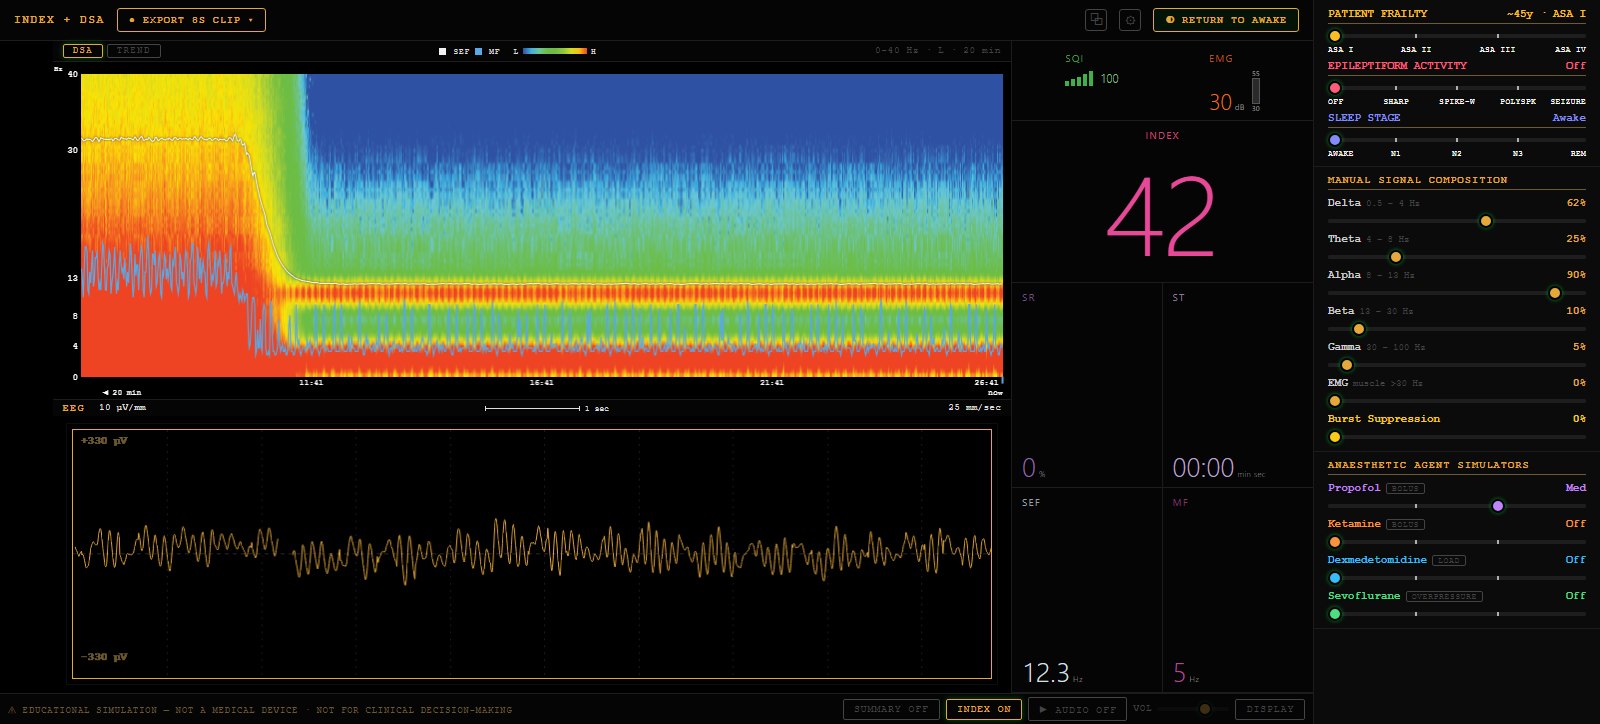Select the DSA tab
The height and width of the screenshot is (724, 1600).
tap(83, 50)
